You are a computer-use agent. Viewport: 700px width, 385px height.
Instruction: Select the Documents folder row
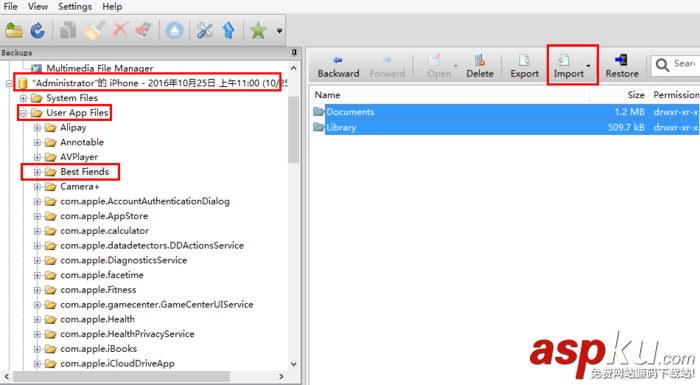click(505, 112)
